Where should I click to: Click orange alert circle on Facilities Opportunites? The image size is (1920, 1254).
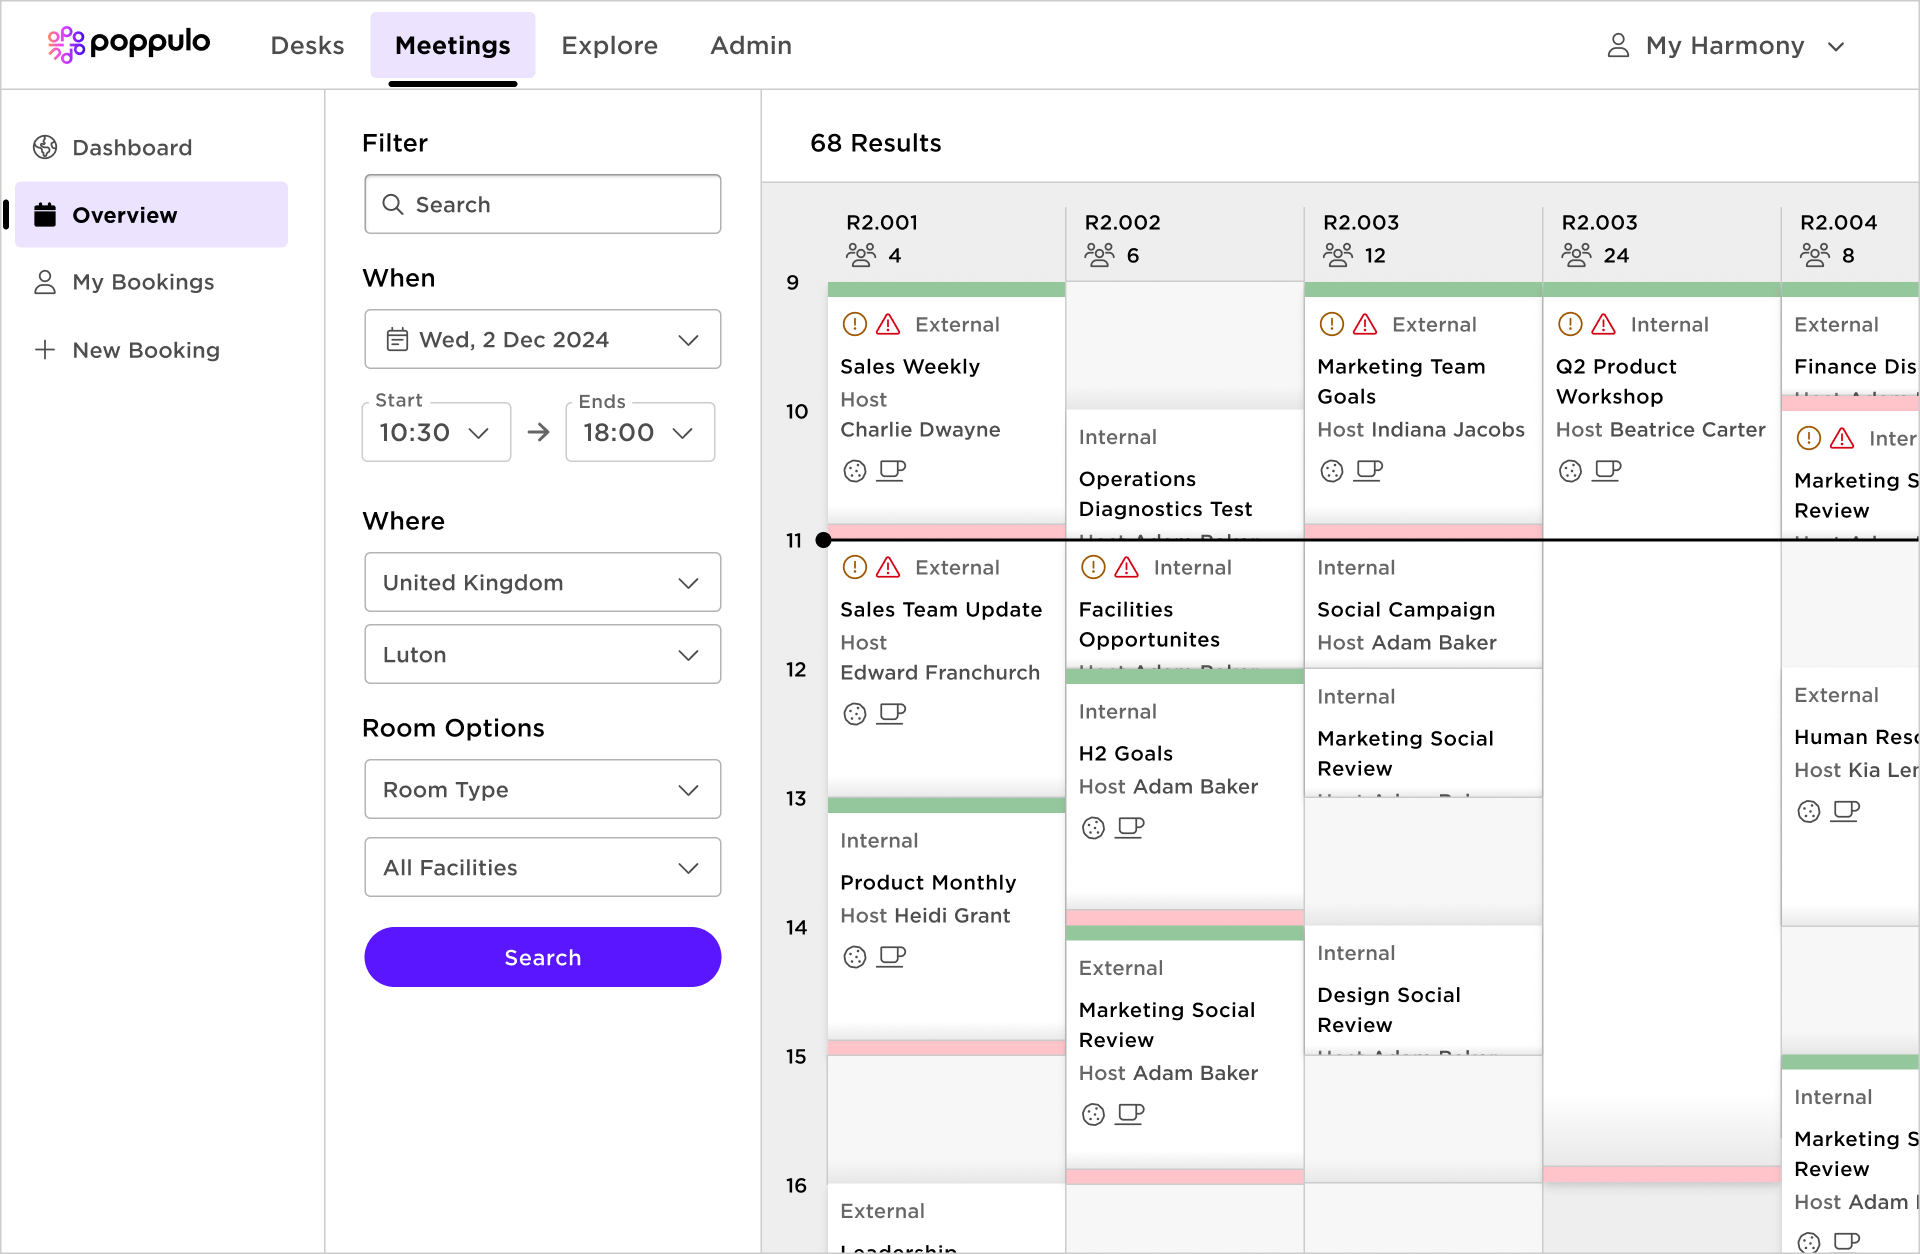[1093, 567]
